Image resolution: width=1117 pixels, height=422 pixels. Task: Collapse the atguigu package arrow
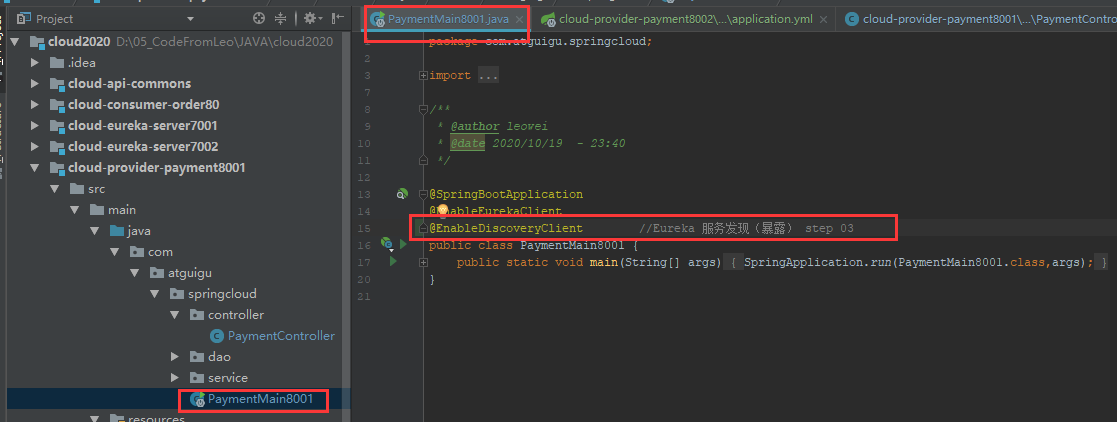point(135,273)
